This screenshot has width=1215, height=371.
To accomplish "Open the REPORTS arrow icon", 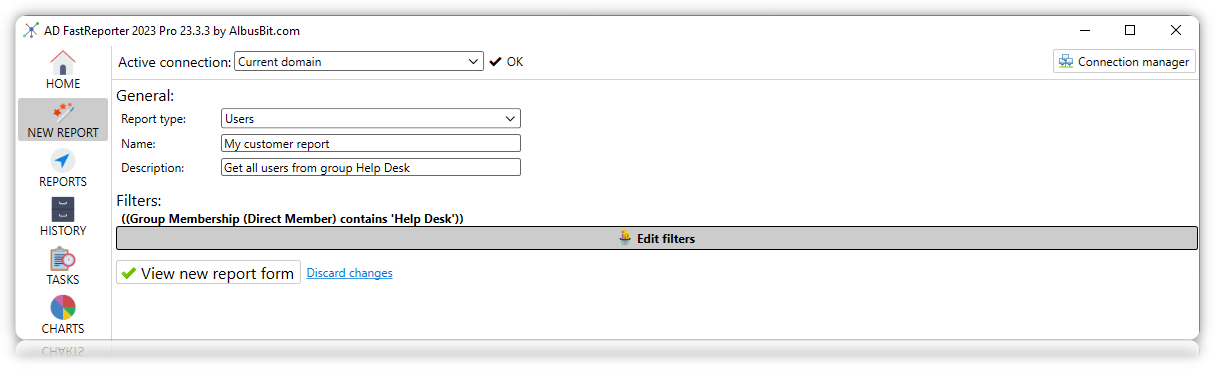I will pyautogui.click(x=63, y=161).
